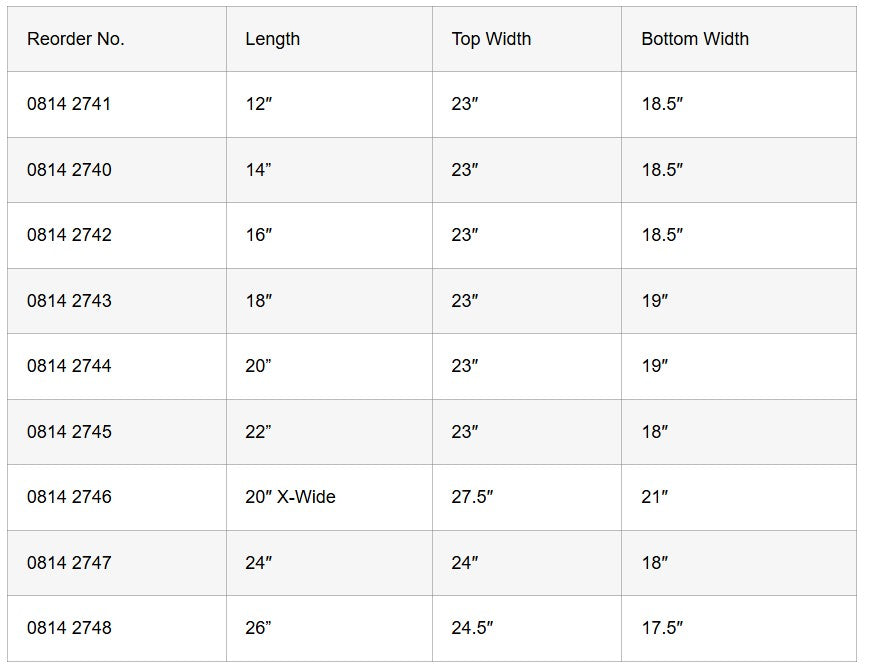Click reorder number 0814 2744
Screen dimensions: 872x672
click(x=69, y=366)
